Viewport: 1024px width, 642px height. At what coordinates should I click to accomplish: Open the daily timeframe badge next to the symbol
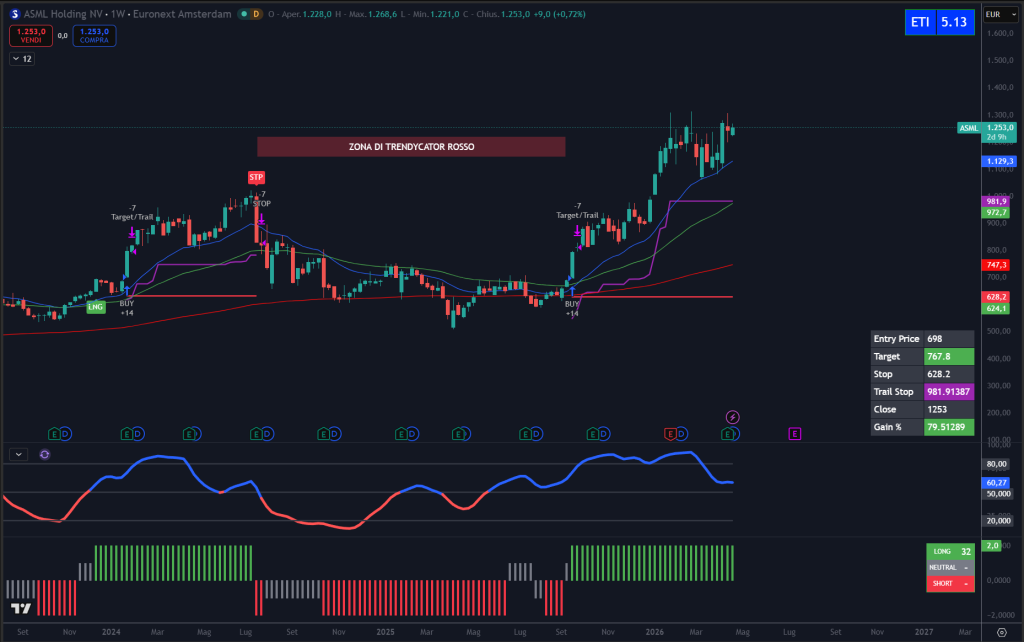[x=255, y=14]
